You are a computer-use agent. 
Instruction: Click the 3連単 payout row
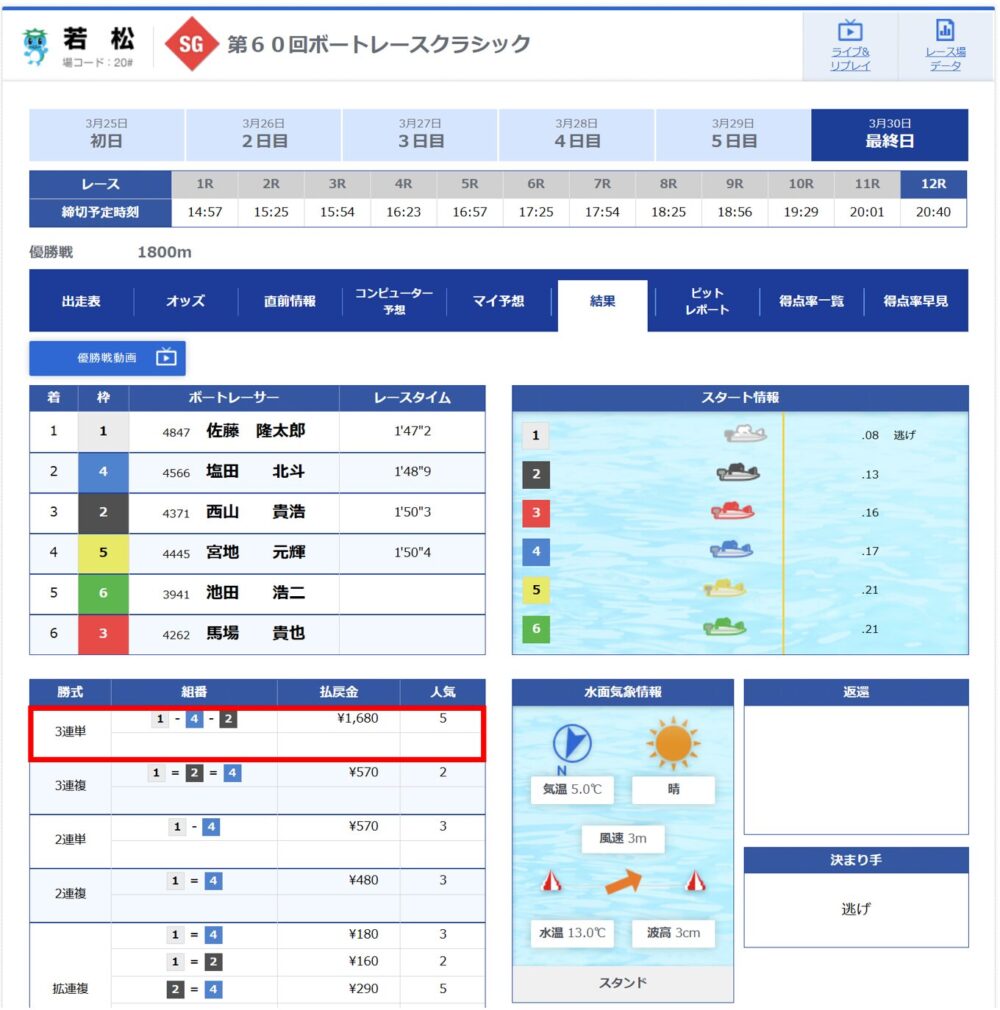click(257, 733)
